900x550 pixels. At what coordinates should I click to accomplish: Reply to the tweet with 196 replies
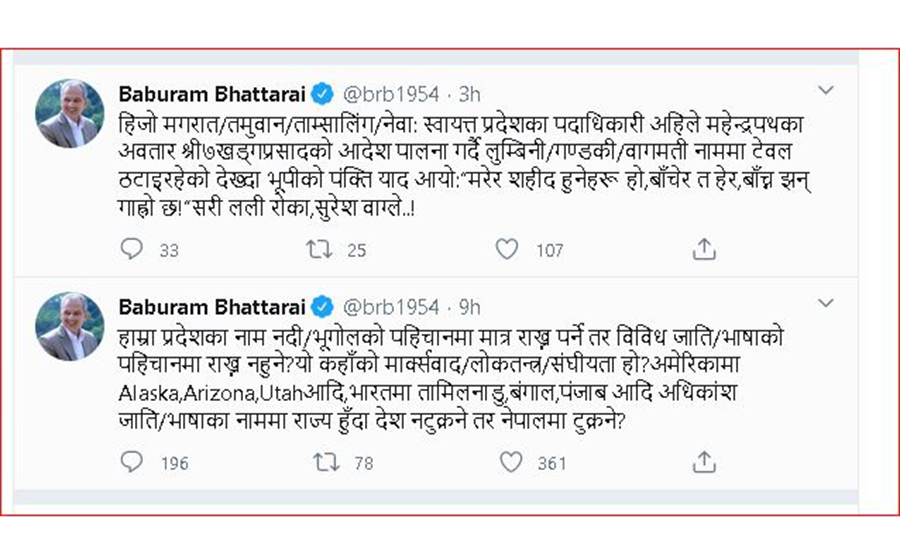click(x=133, y=461)
